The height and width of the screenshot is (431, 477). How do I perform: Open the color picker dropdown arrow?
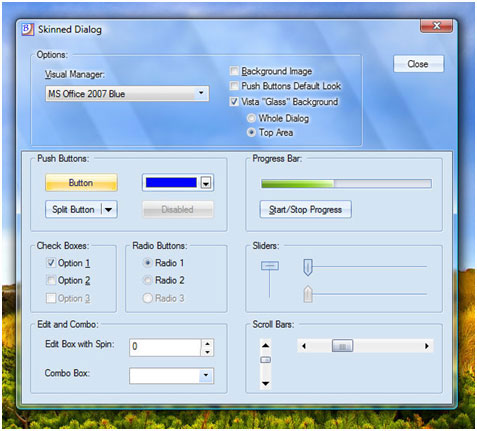[206, 183]
